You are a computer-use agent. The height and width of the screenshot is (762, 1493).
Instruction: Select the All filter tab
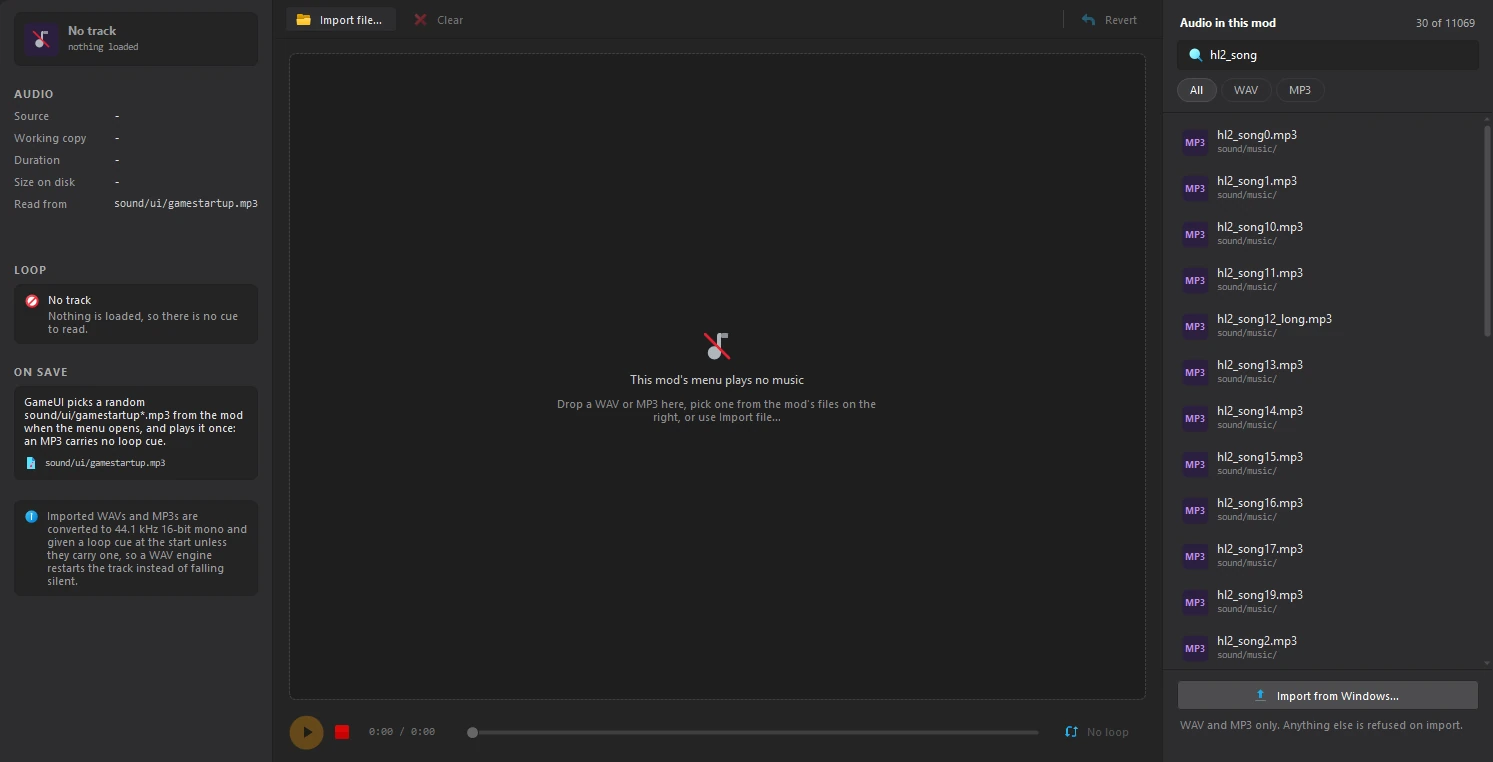[1196, 90]
